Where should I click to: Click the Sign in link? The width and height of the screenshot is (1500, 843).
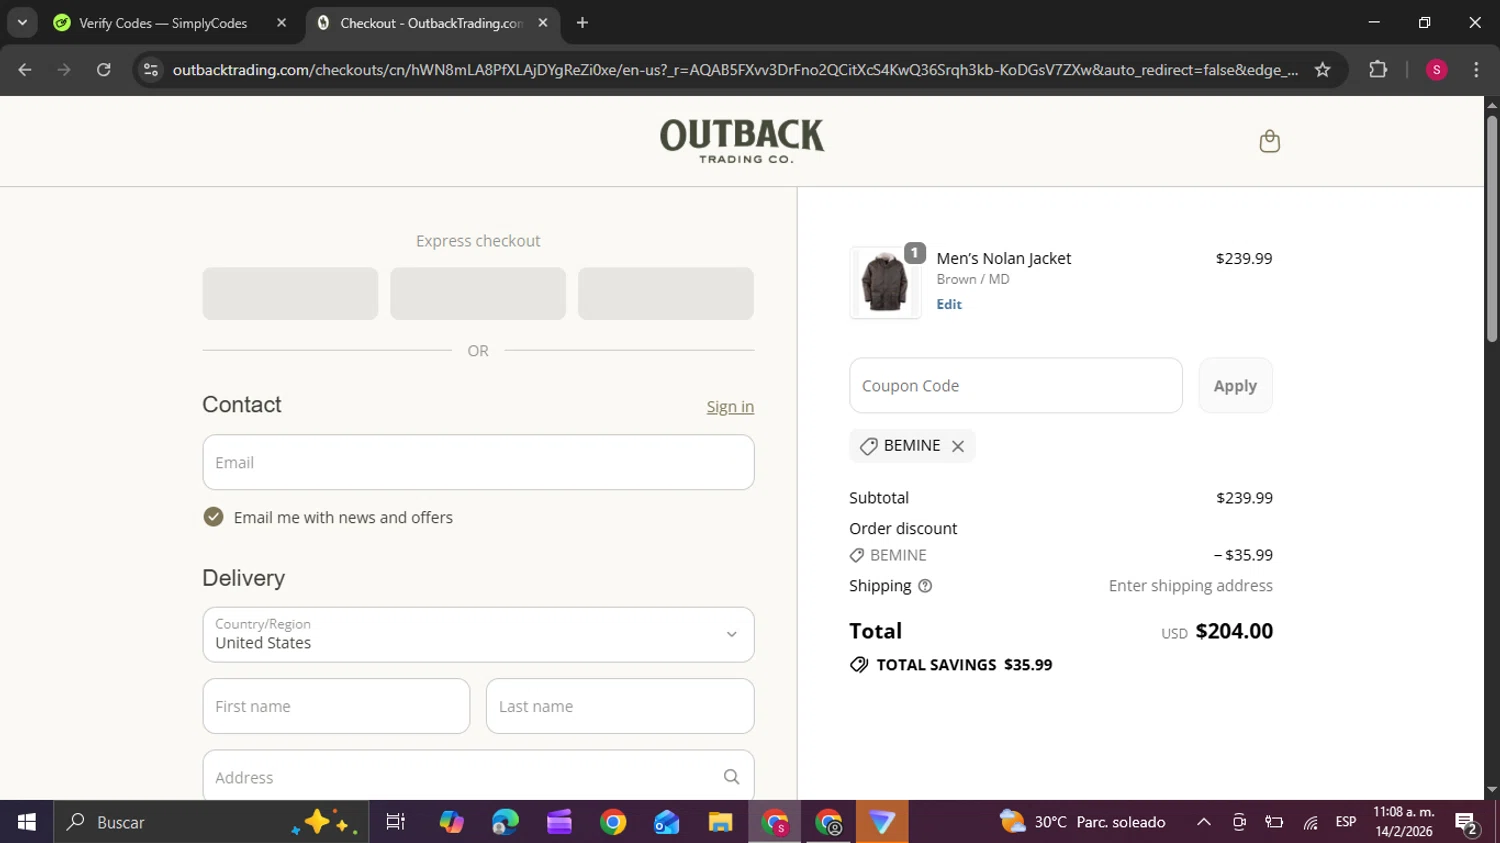point(730,406)
